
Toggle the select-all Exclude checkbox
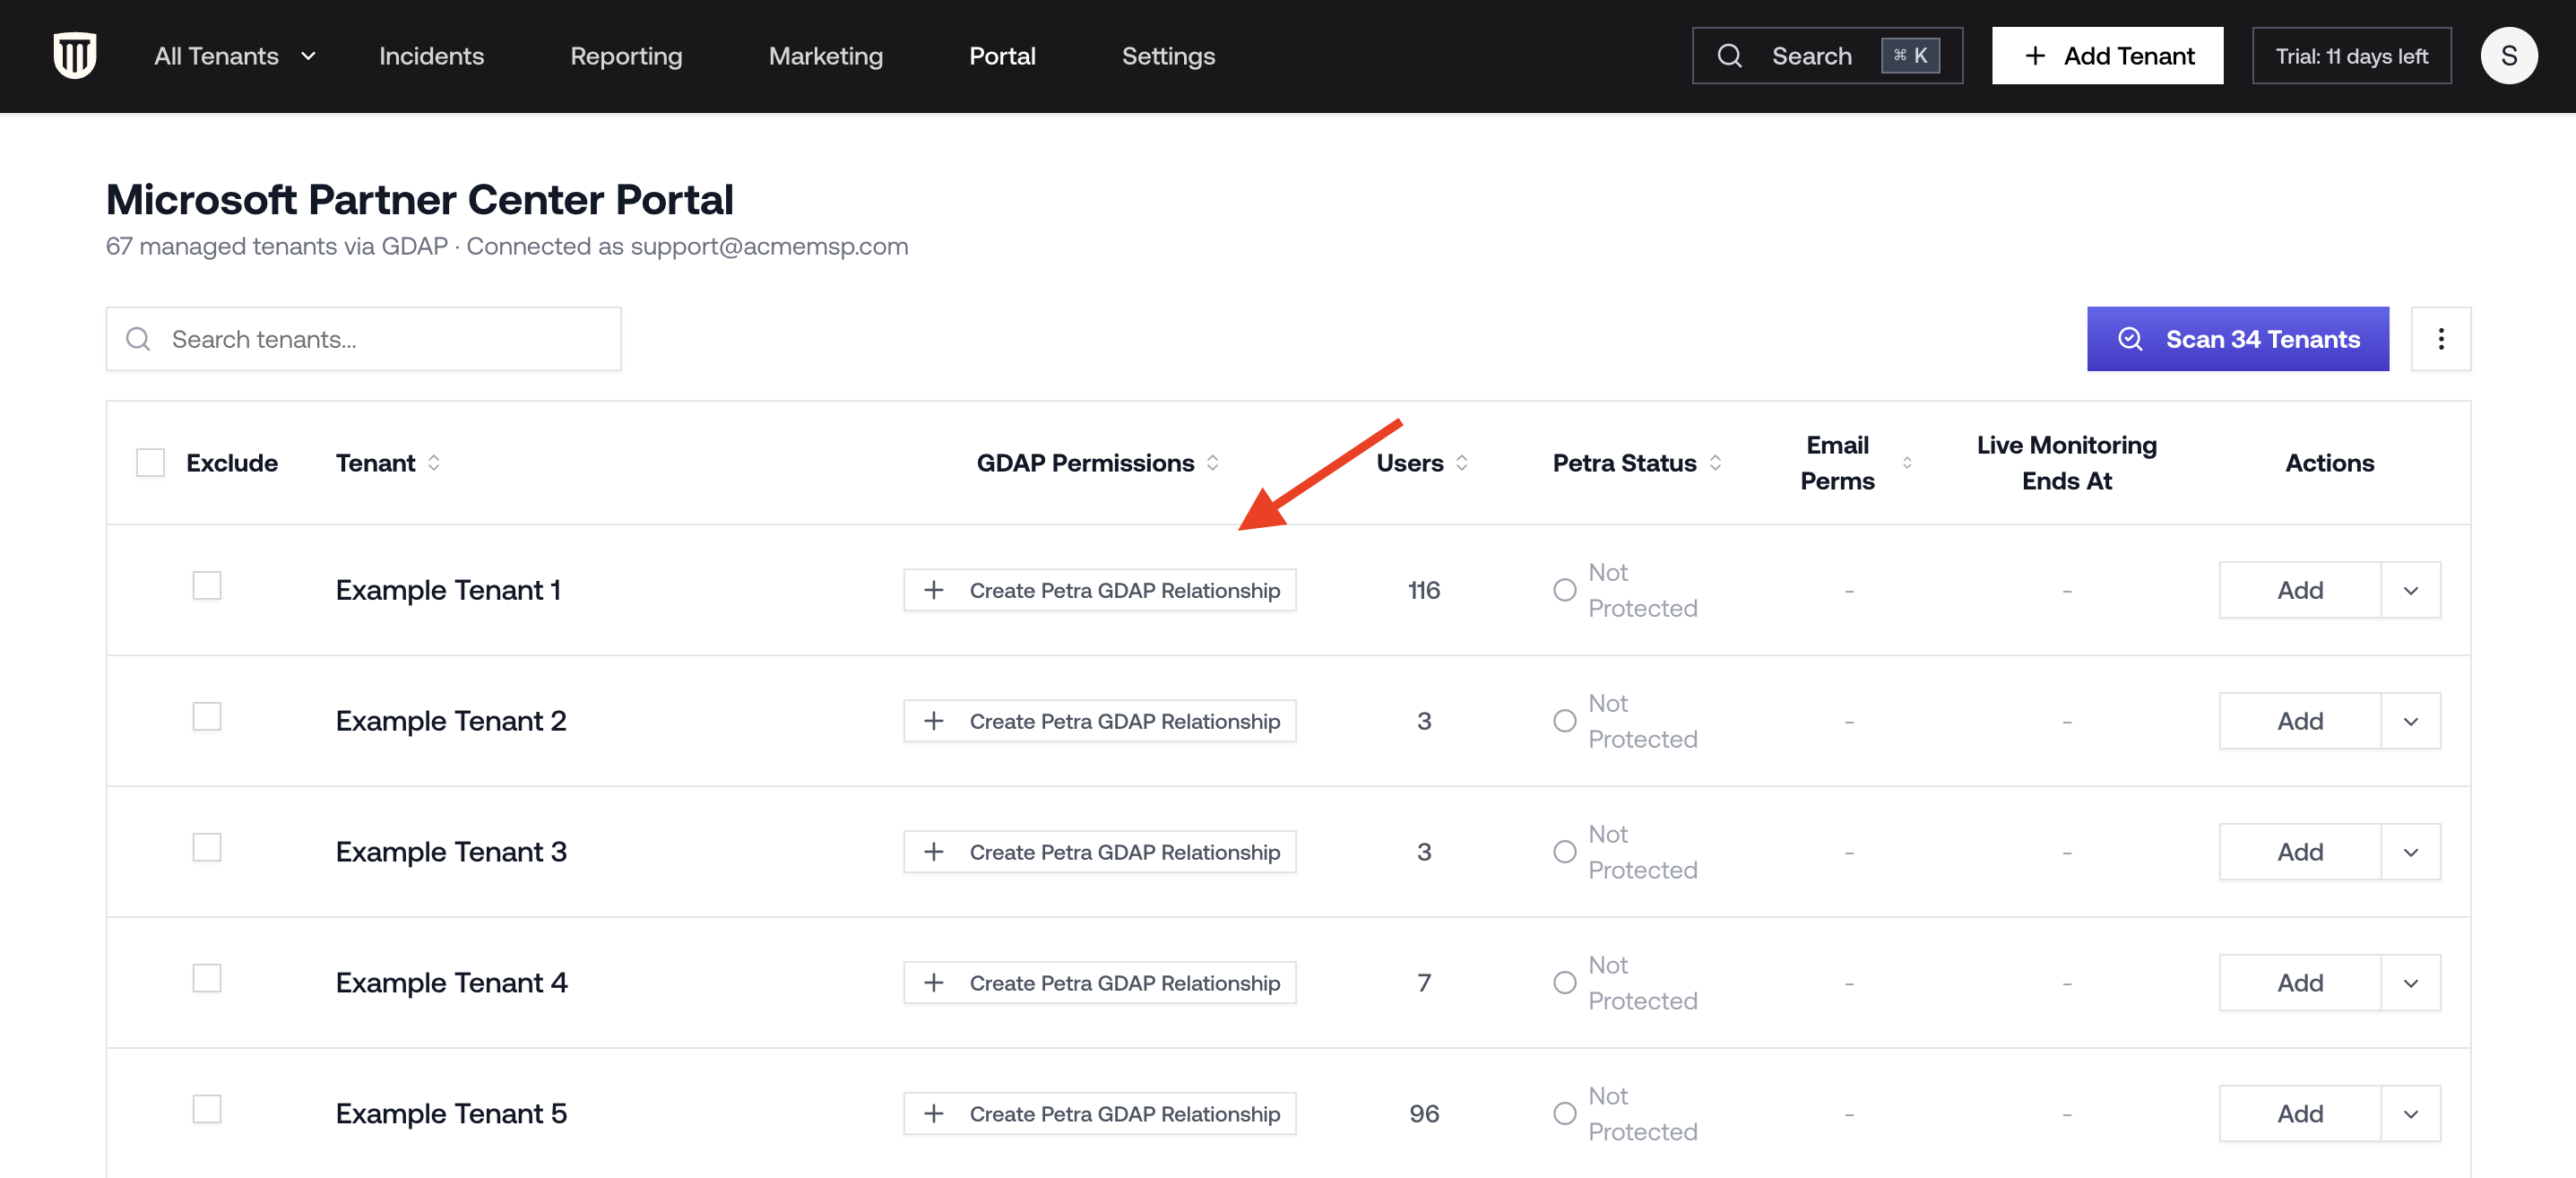(x=150, y=462)
